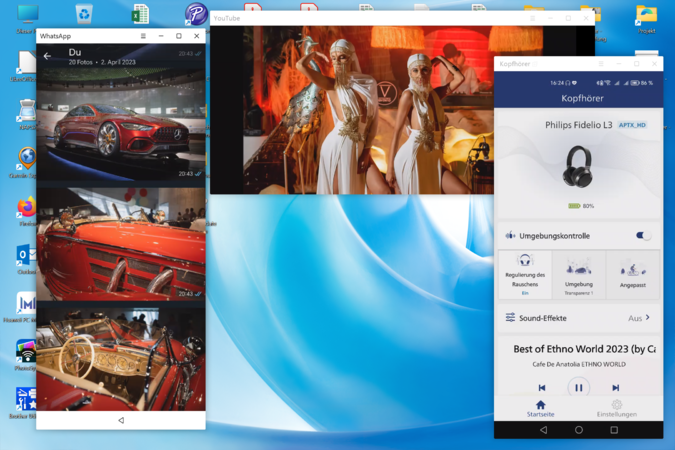This screenshot has height=450, width=675.
Task: Skip to previous track in Kopfhörer
Action: click(x=542, y=388)
